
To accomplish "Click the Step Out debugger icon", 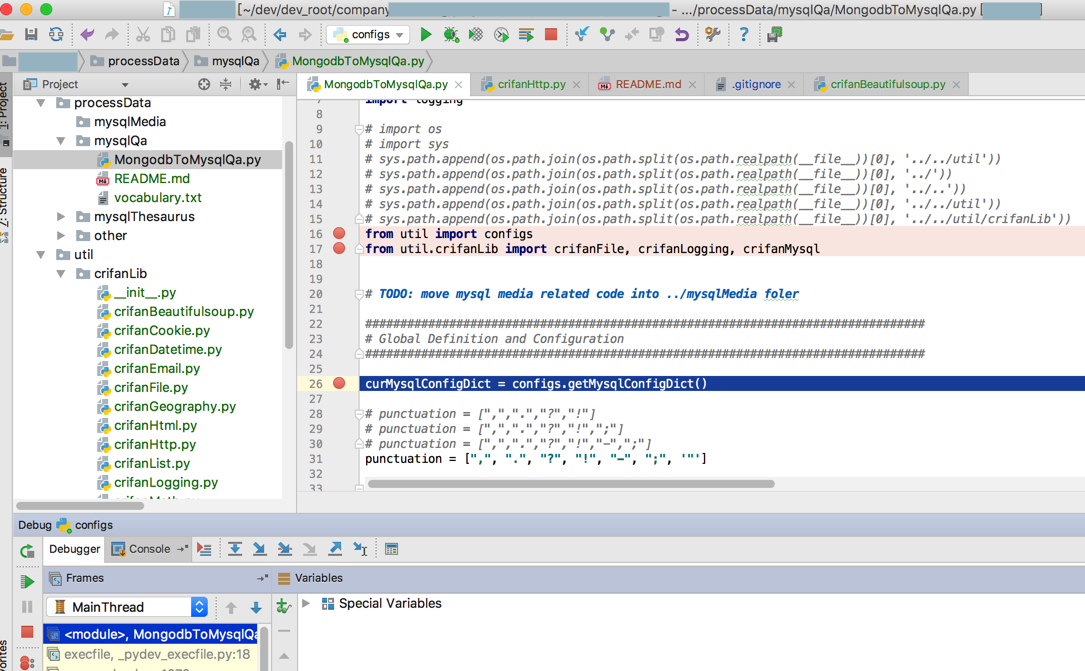I will [335, 549].
